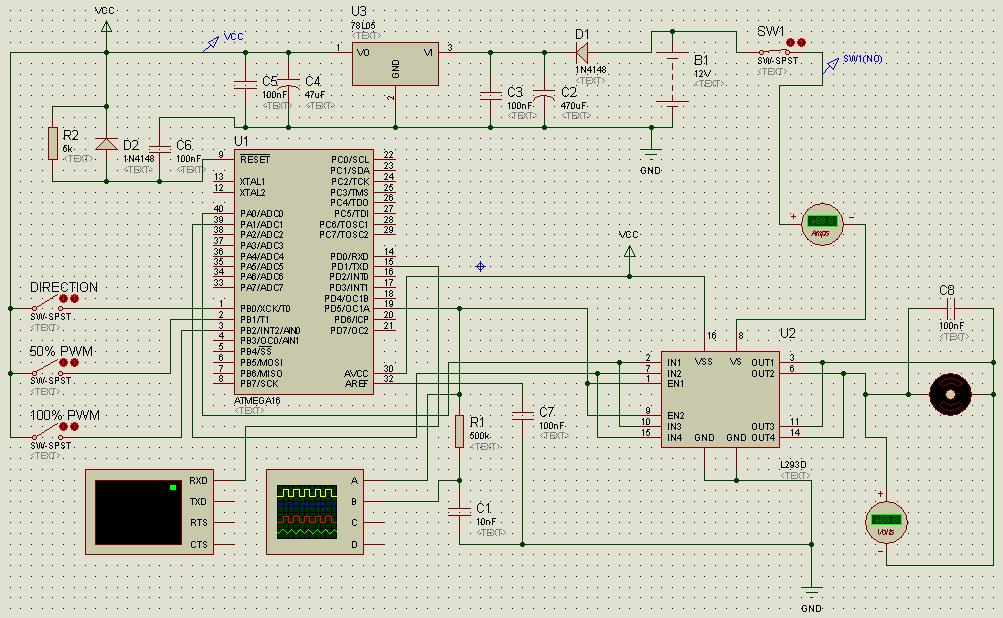Select the DC motor symbol

(x=949, y=393)
